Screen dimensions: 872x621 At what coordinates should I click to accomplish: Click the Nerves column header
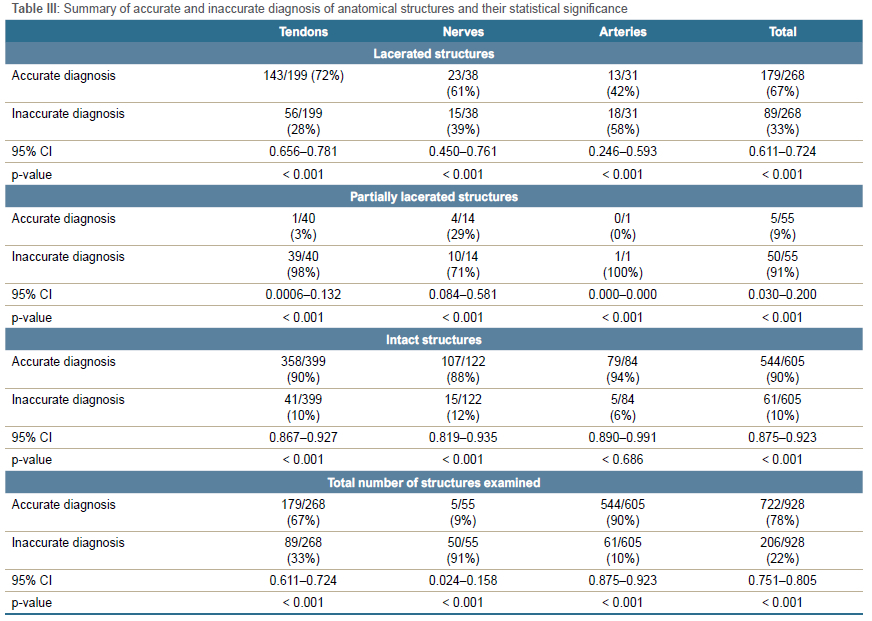(x=463, y=32)
